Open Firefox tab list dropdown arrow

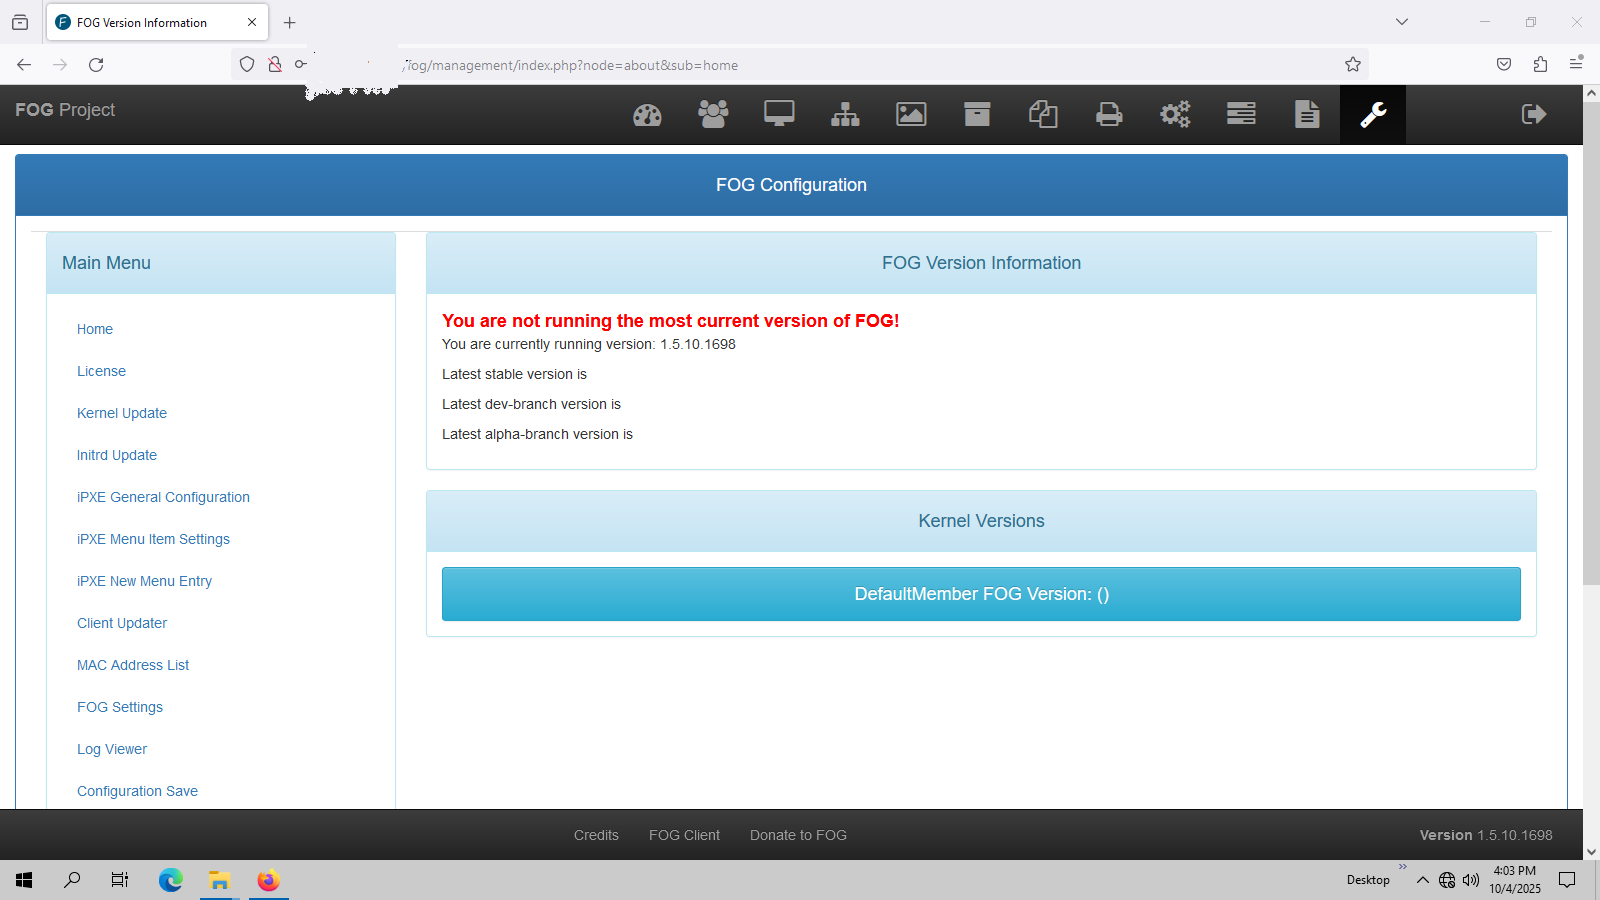pyautogui.click(x=1402, y=22)
